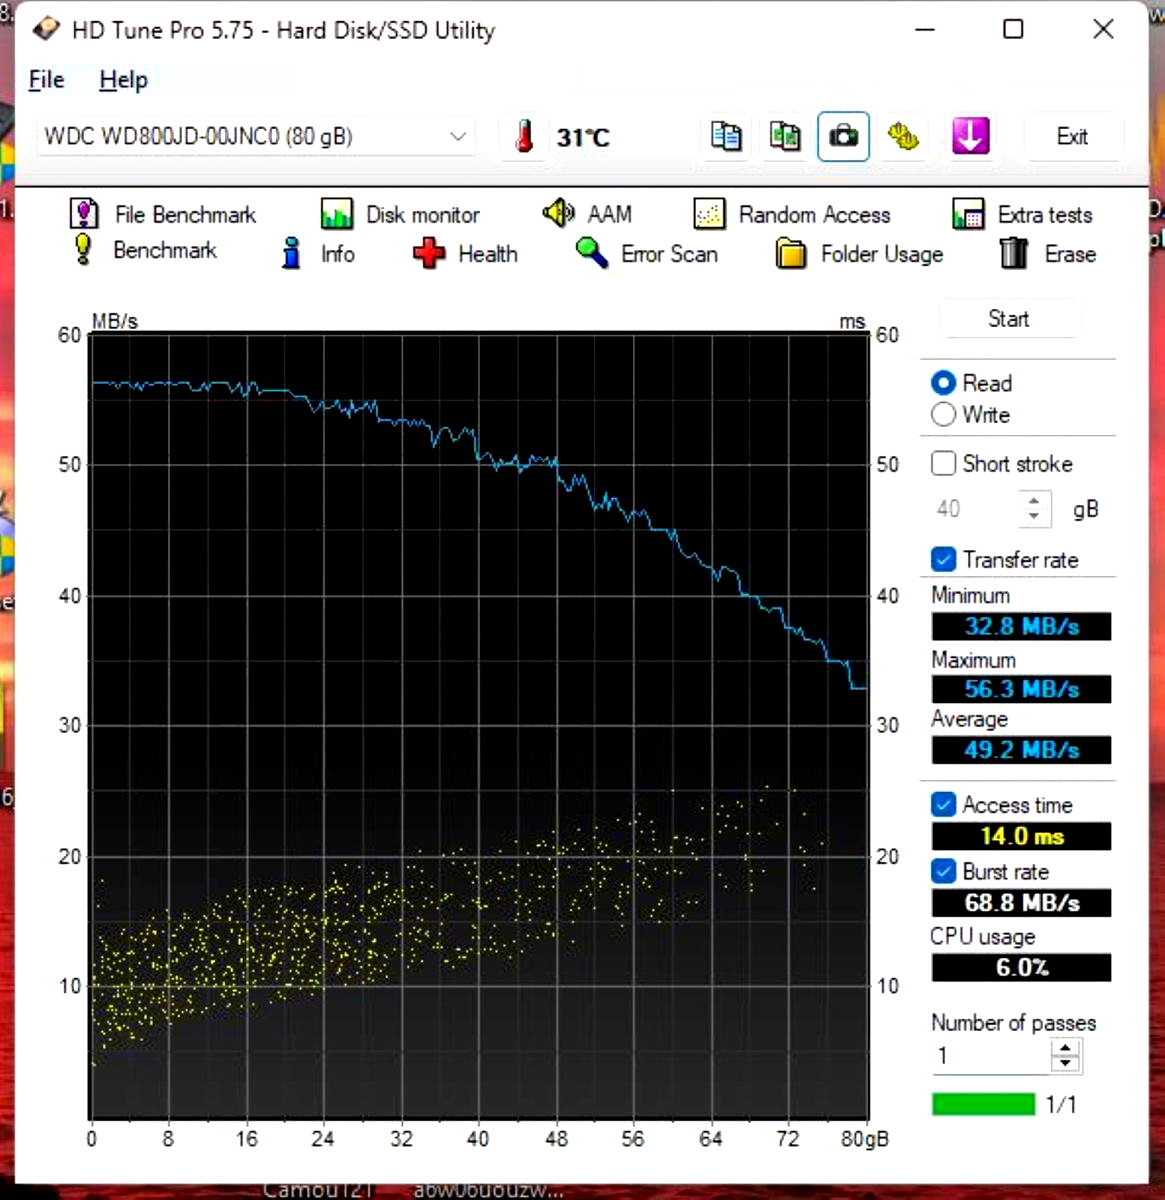
Task: Click the Average value 49.2 MB/s
Action: tap(1021, 750)
